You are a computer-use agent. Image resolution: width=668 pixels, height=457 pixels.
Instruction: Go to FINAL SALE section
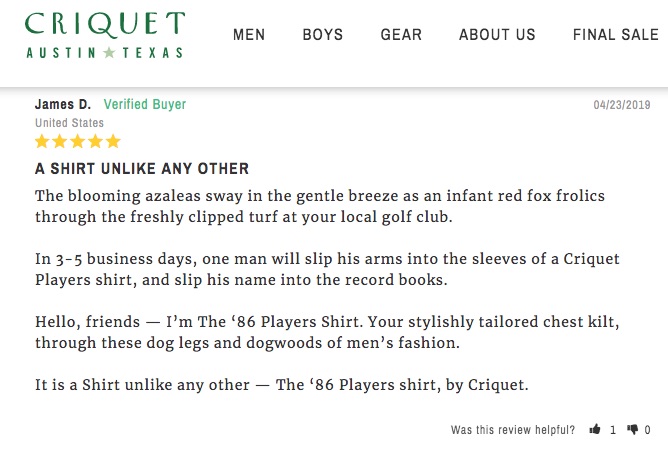pos(616,34)
